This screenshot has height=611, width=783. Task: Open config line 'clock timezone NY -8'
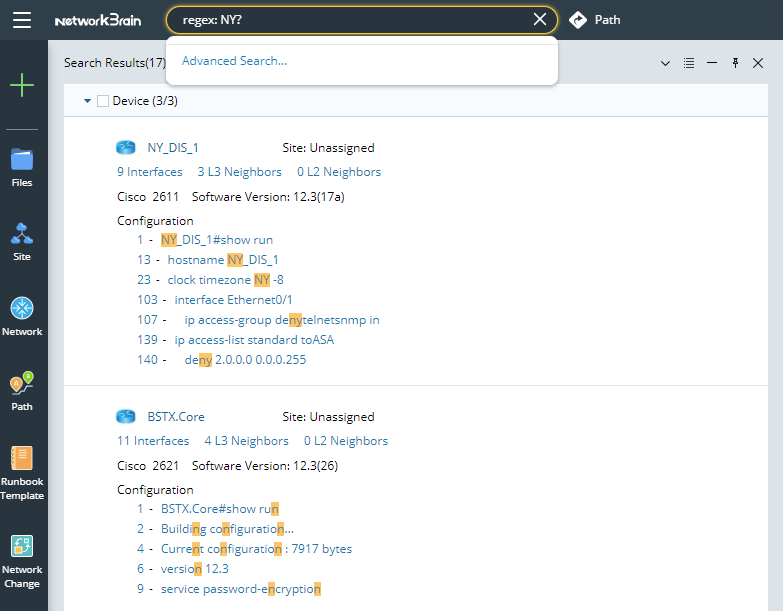pyautogui.click(x=226, y=280)
